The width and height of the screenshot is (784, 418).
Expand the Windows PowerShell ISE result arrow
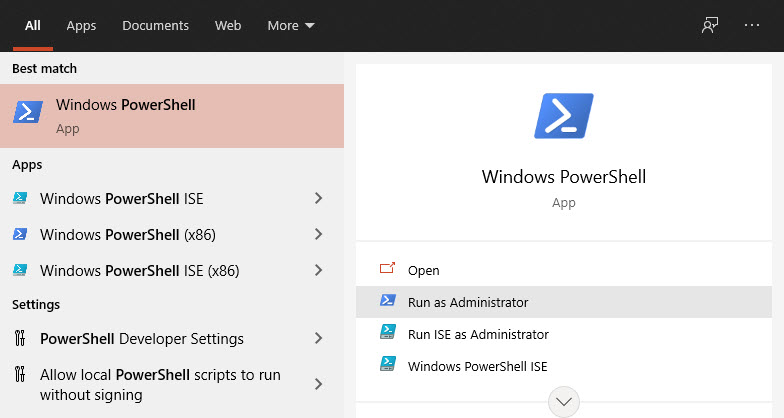tap(318, 198)
